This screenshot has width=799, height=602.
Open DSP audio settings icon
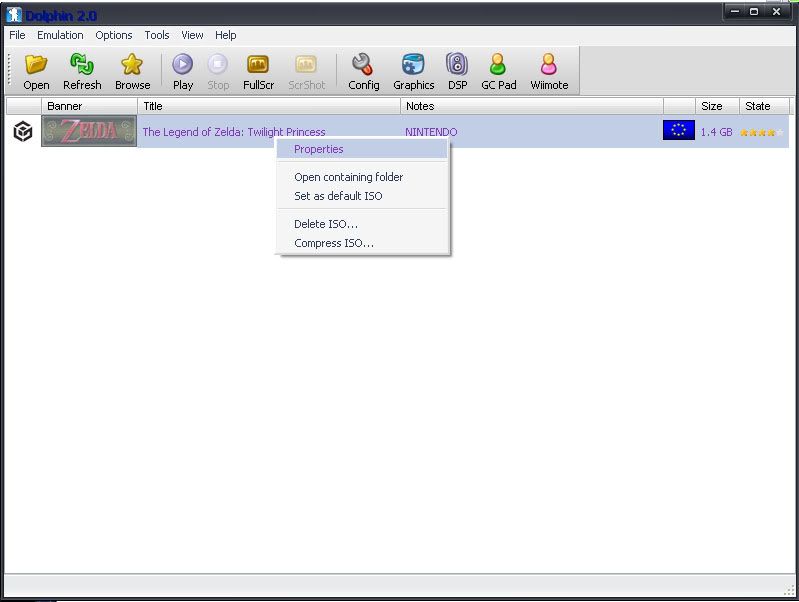tap(457, 65)
